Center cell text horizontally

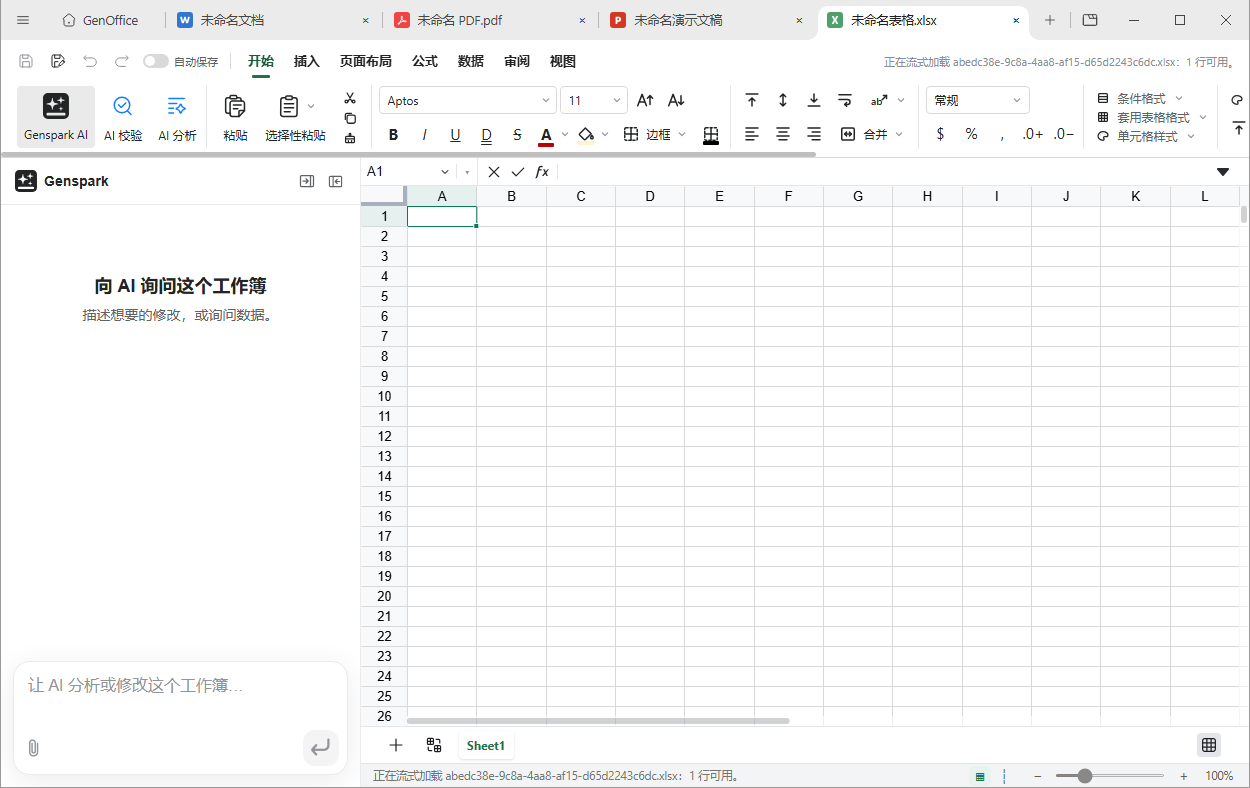(783, 134)
